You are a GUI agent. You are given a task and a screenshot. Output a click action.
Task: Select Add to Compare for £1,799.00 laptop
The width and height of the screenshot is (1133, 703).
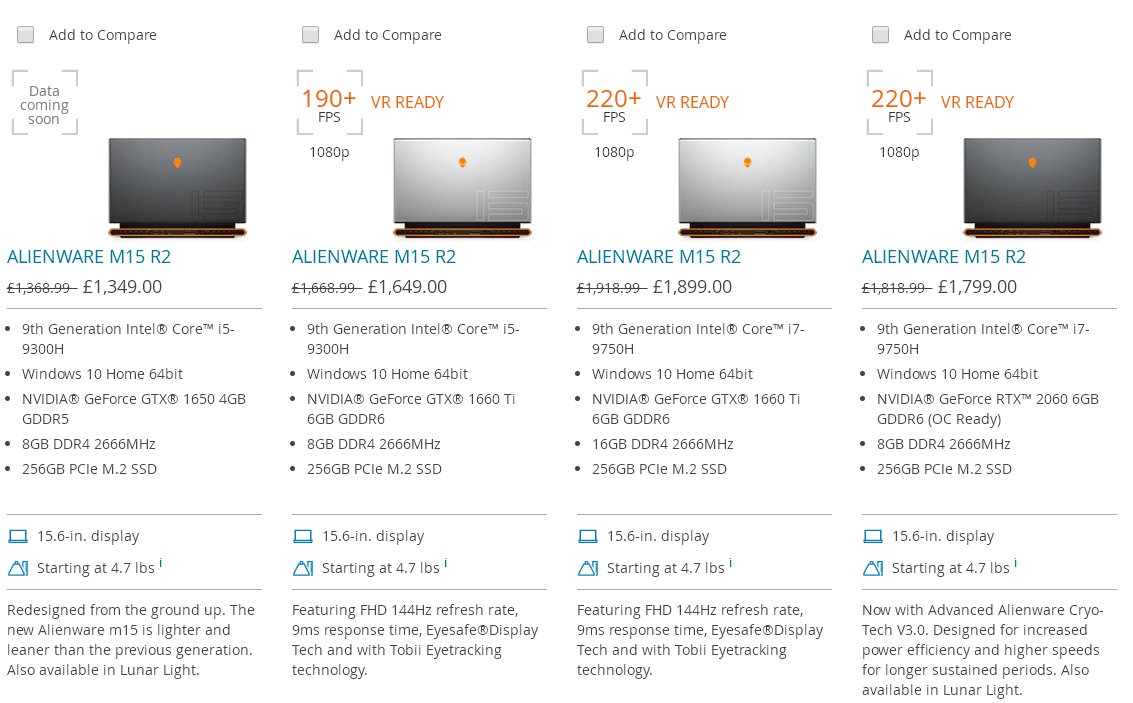coord(881,35)
